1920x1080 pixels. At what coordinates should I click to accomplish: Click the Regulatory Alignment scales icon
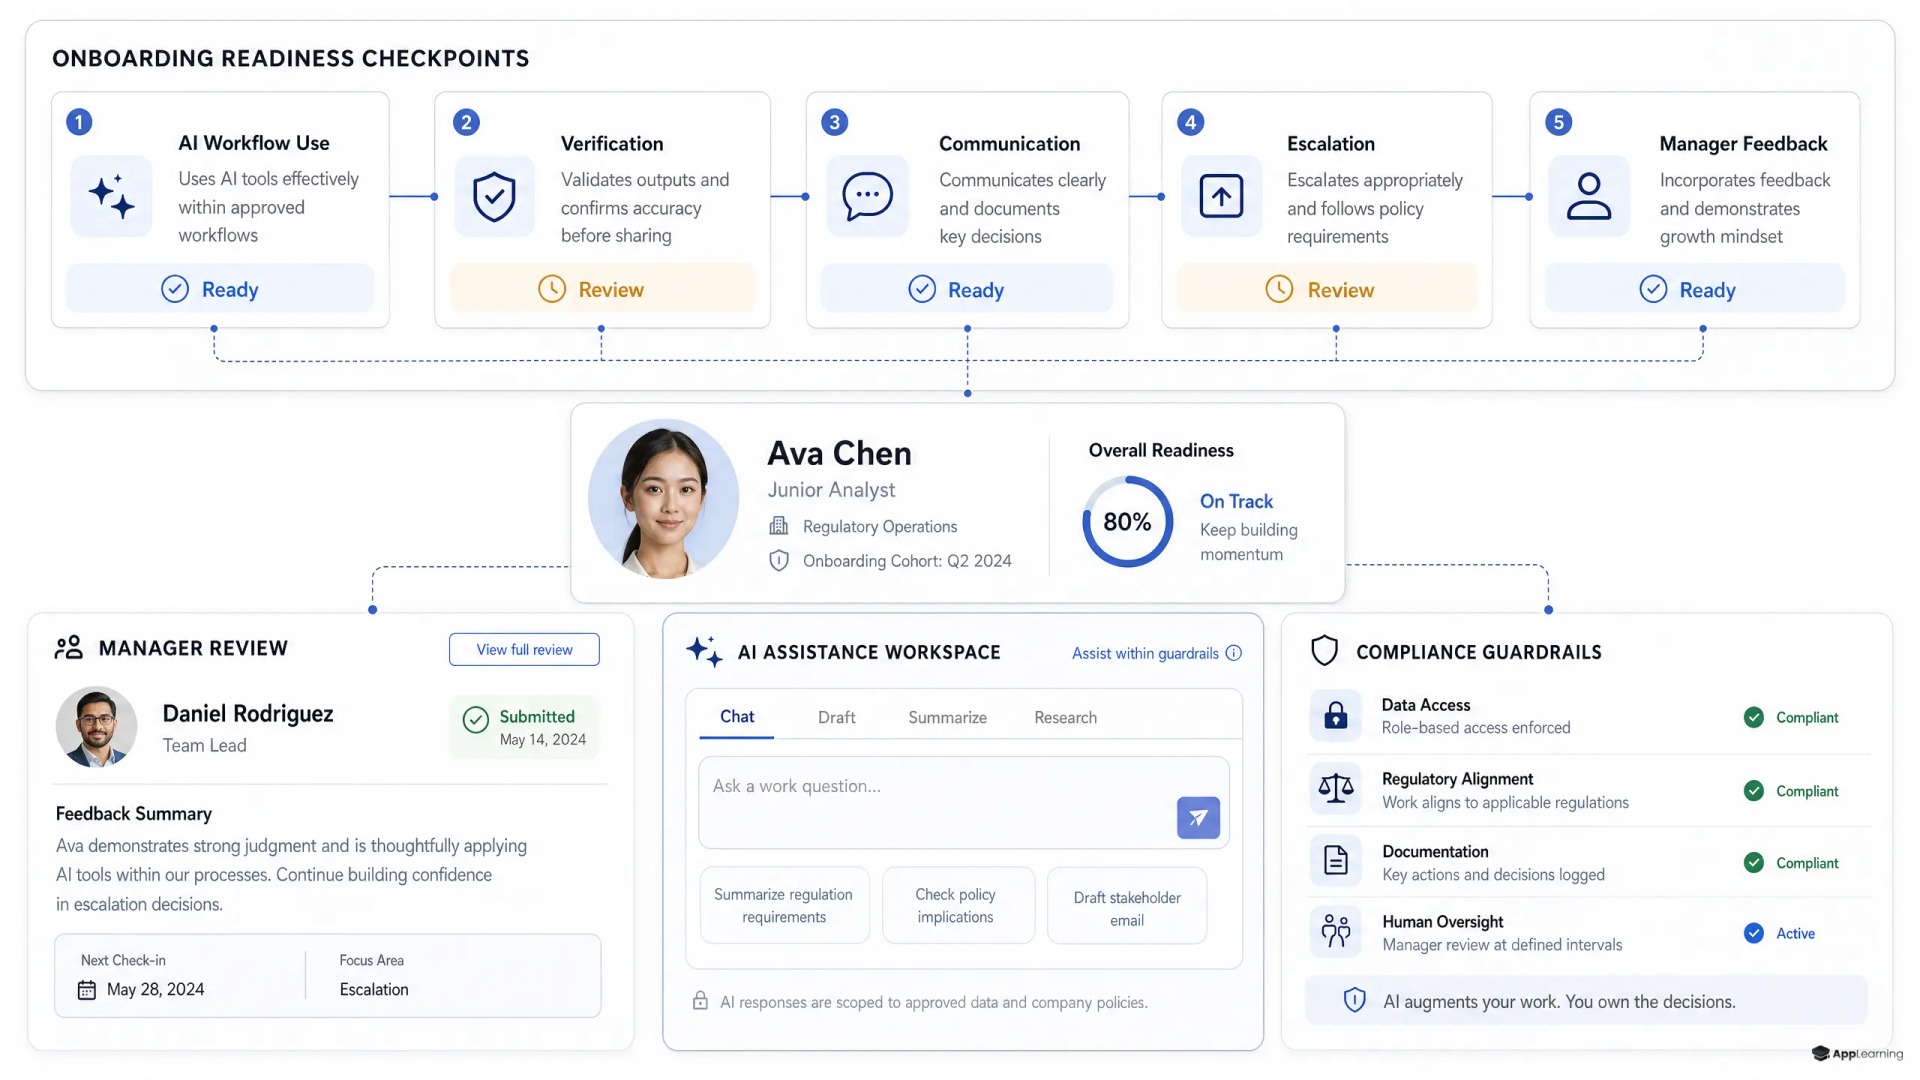(1335, 789)
